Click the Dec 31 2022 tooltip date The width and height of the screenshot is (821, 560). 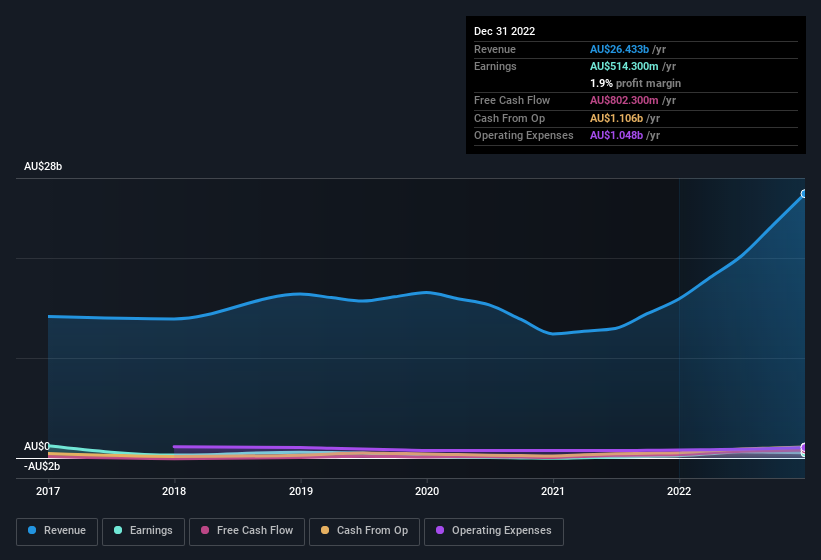[504, 31]
